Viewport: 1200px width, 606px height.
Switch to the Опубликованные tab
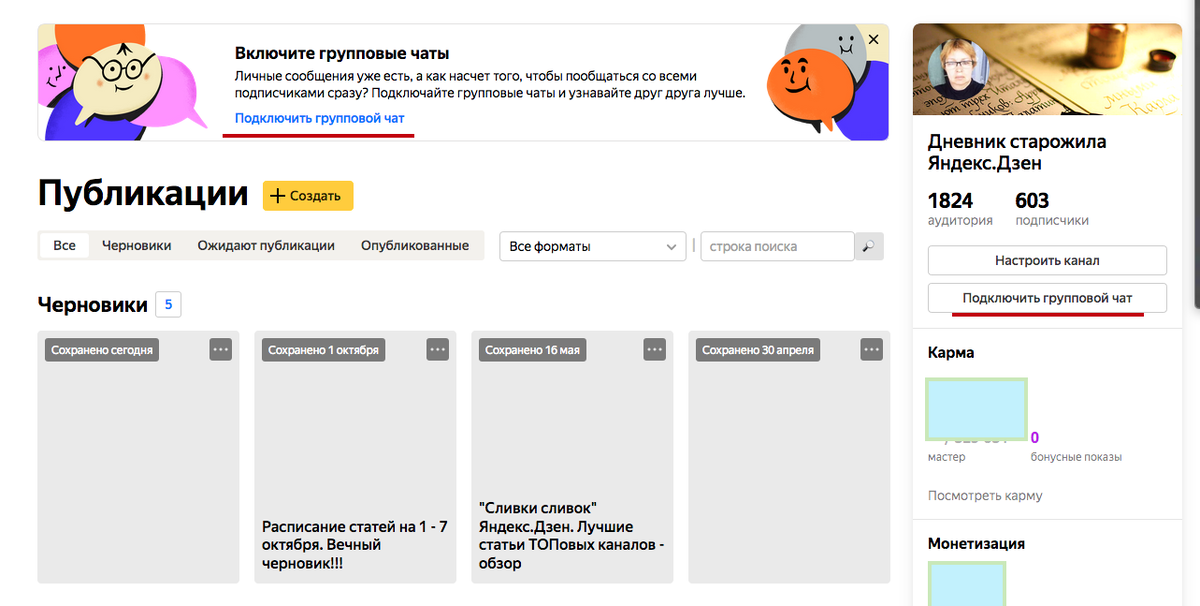[x=415, y=246]
